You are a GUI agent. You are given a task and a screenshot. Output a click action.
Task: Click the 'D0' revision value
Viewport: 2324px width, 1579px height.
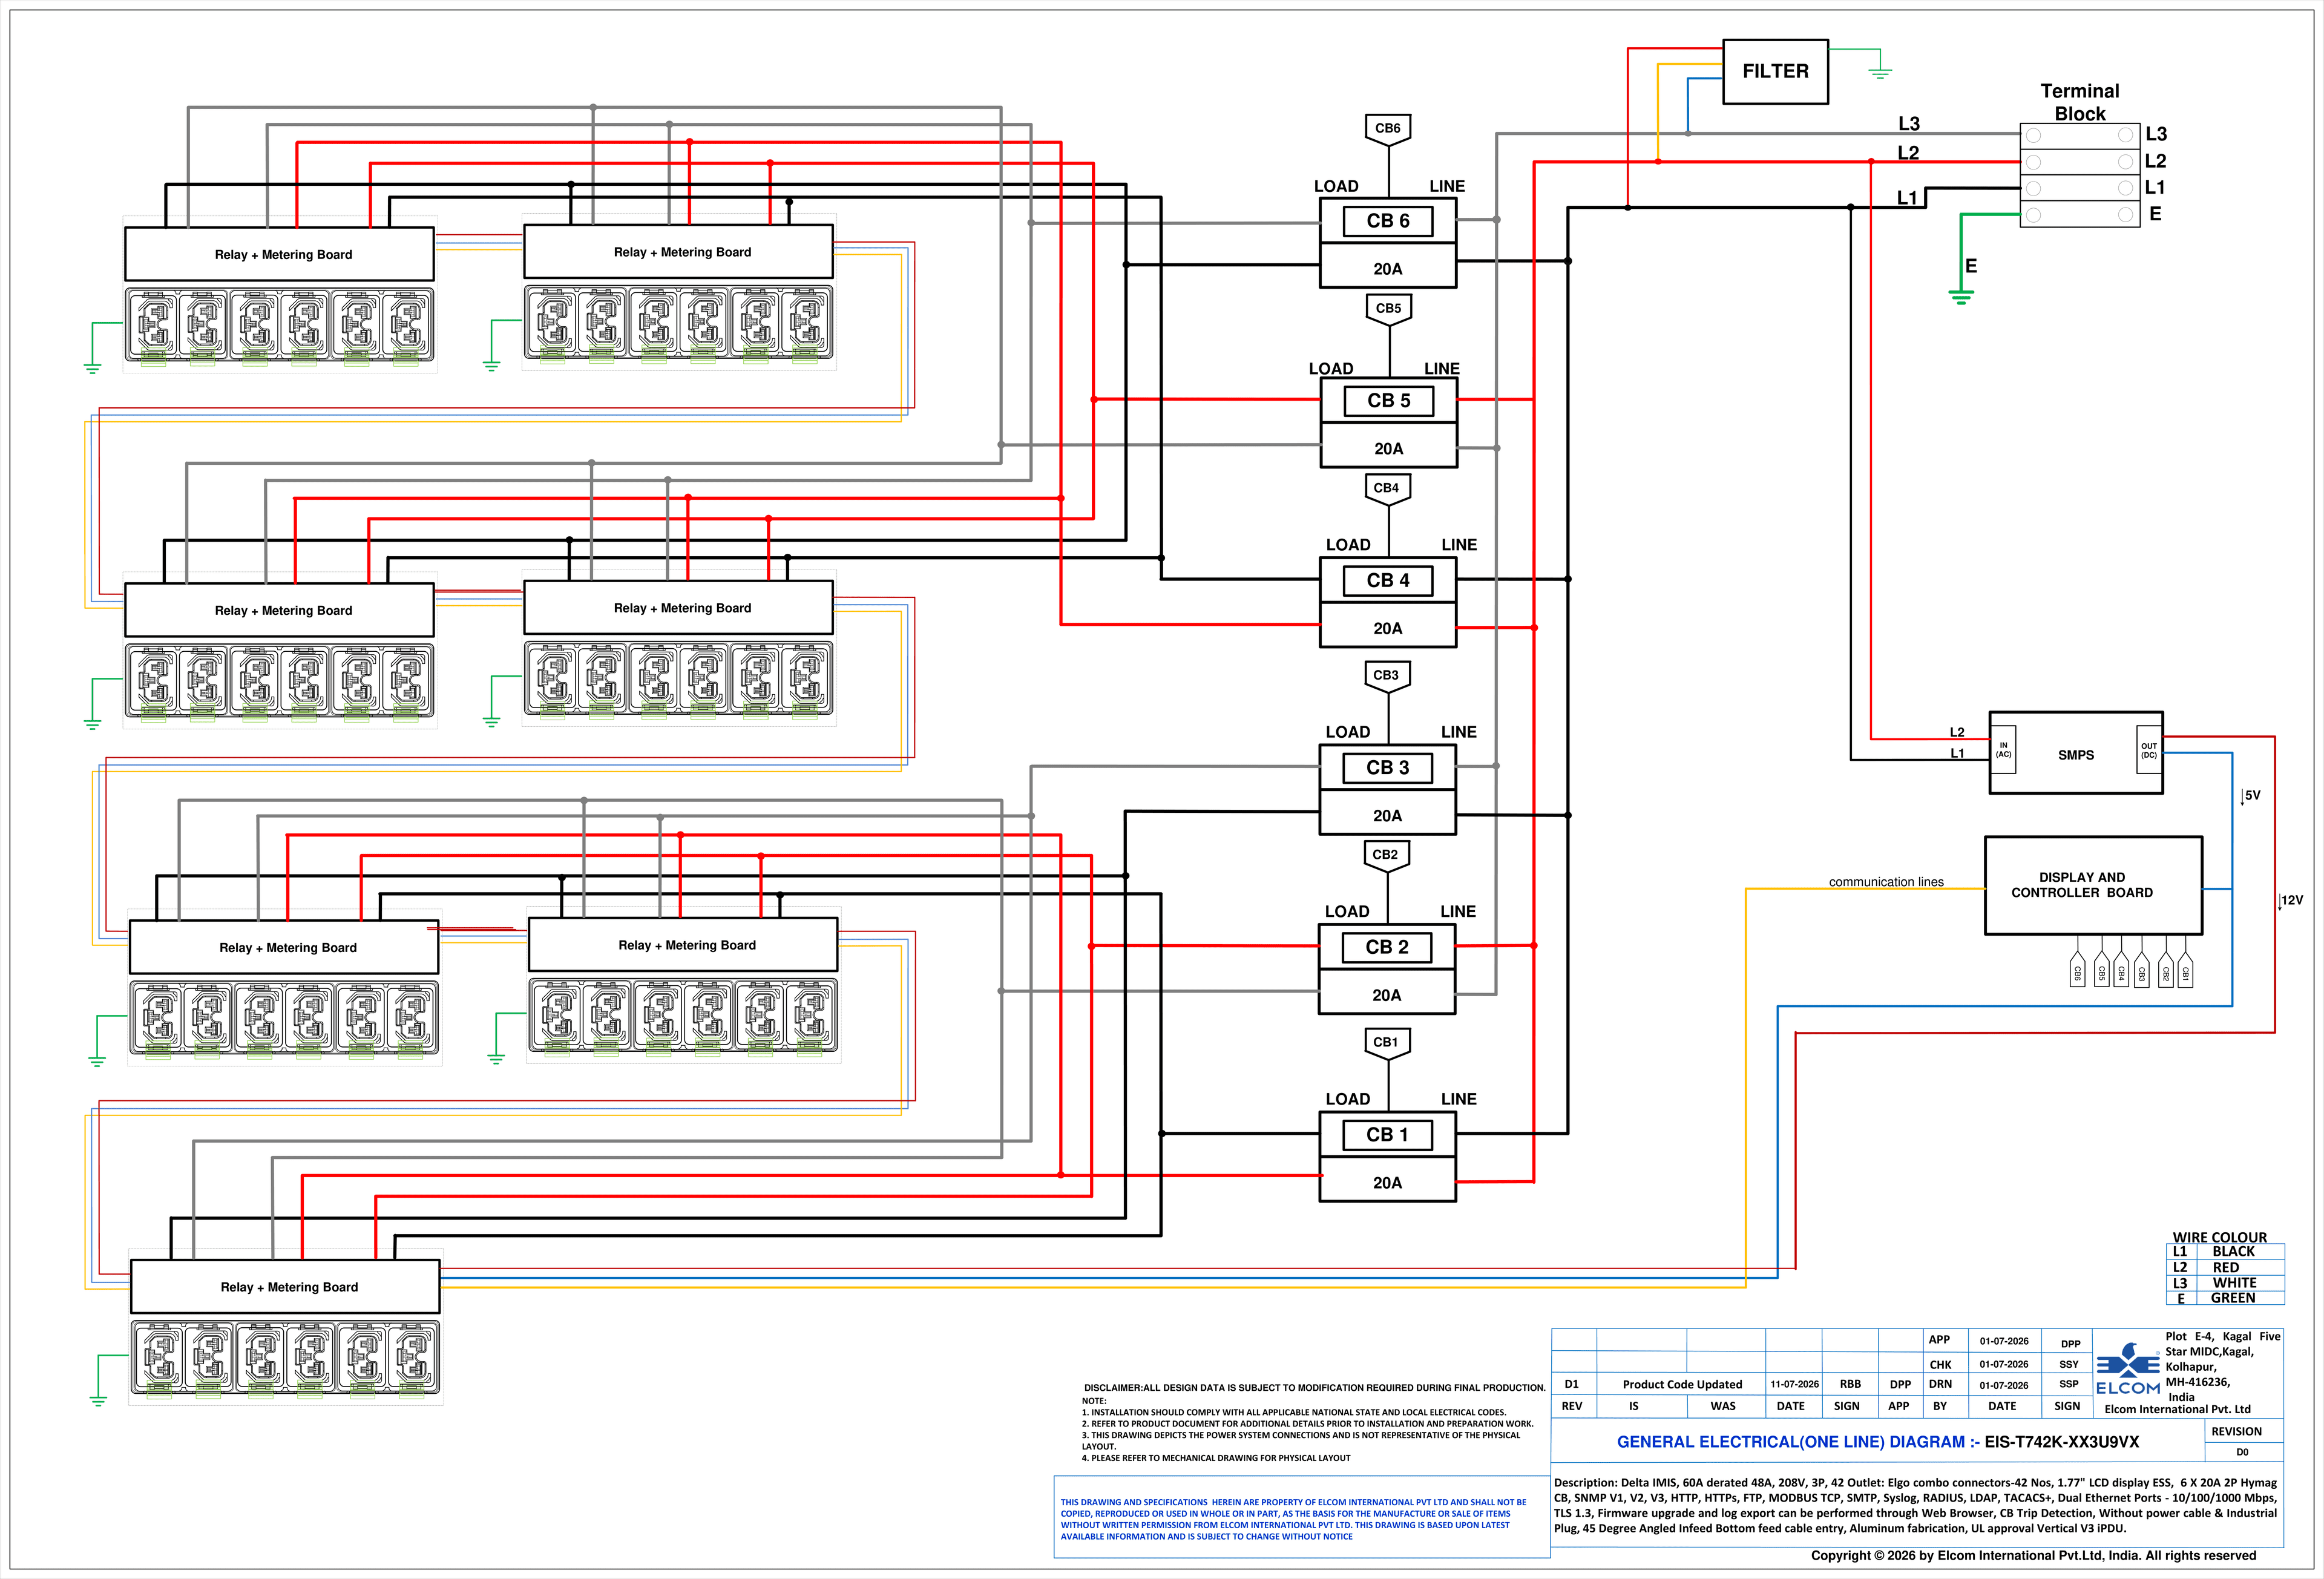pyautogui.click(x=2242, y=1452)
